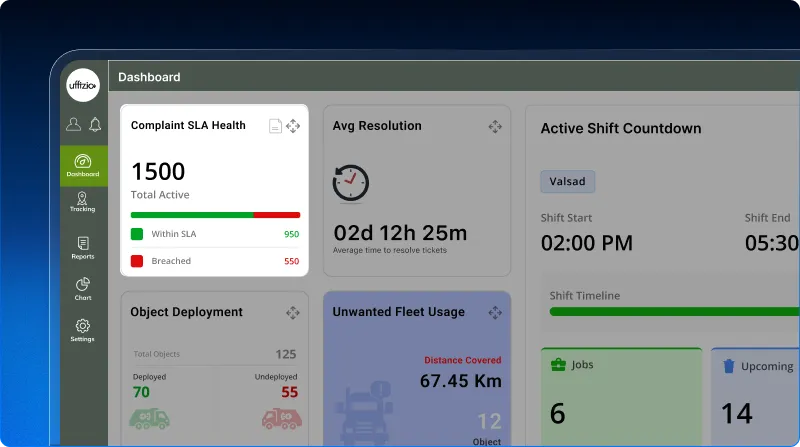
Task: Click the Breached count 550
Action: click(291, 261)
